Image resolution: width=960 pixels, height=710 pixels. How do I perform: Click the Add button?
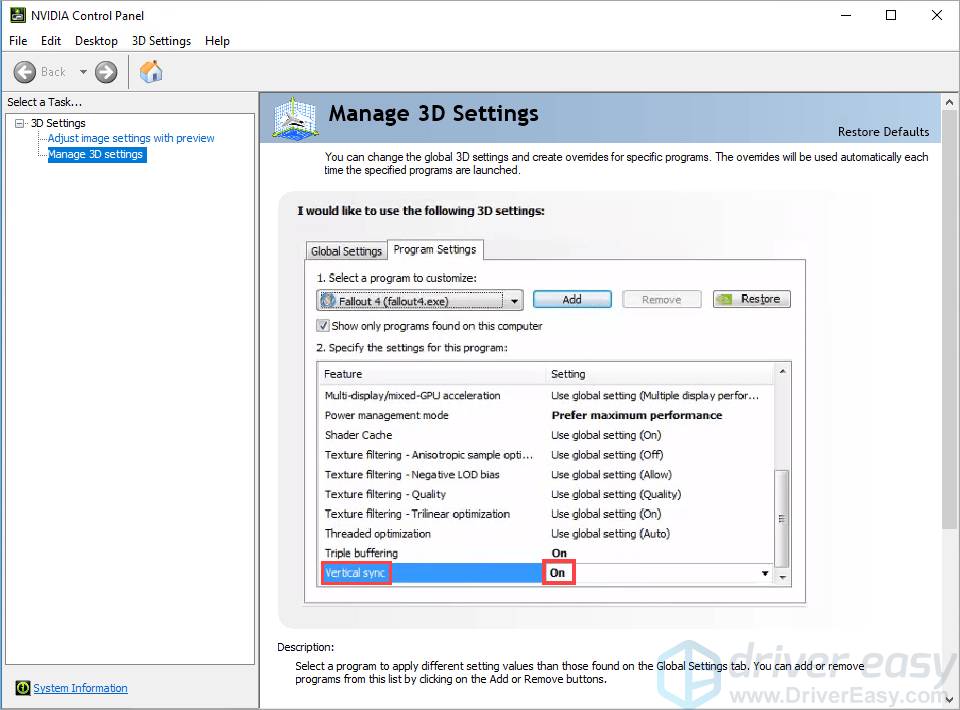572,298
